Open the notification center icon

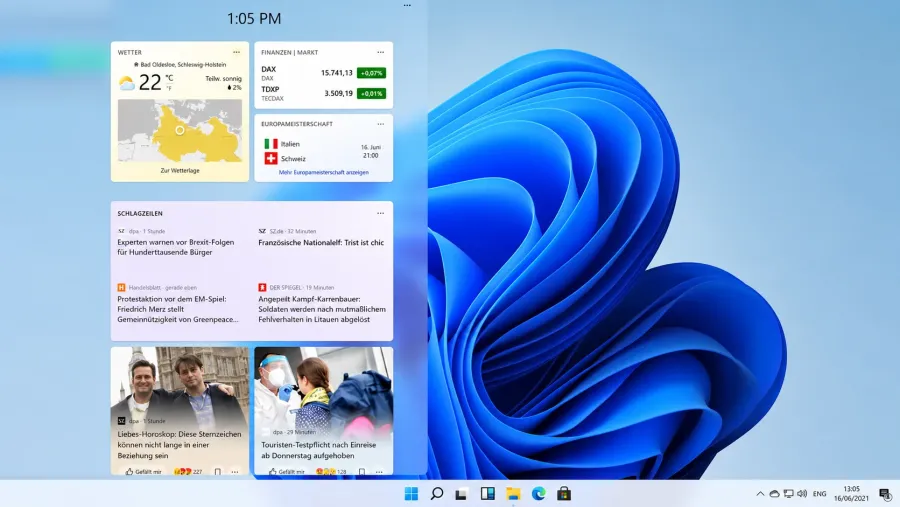pos(885,494)
